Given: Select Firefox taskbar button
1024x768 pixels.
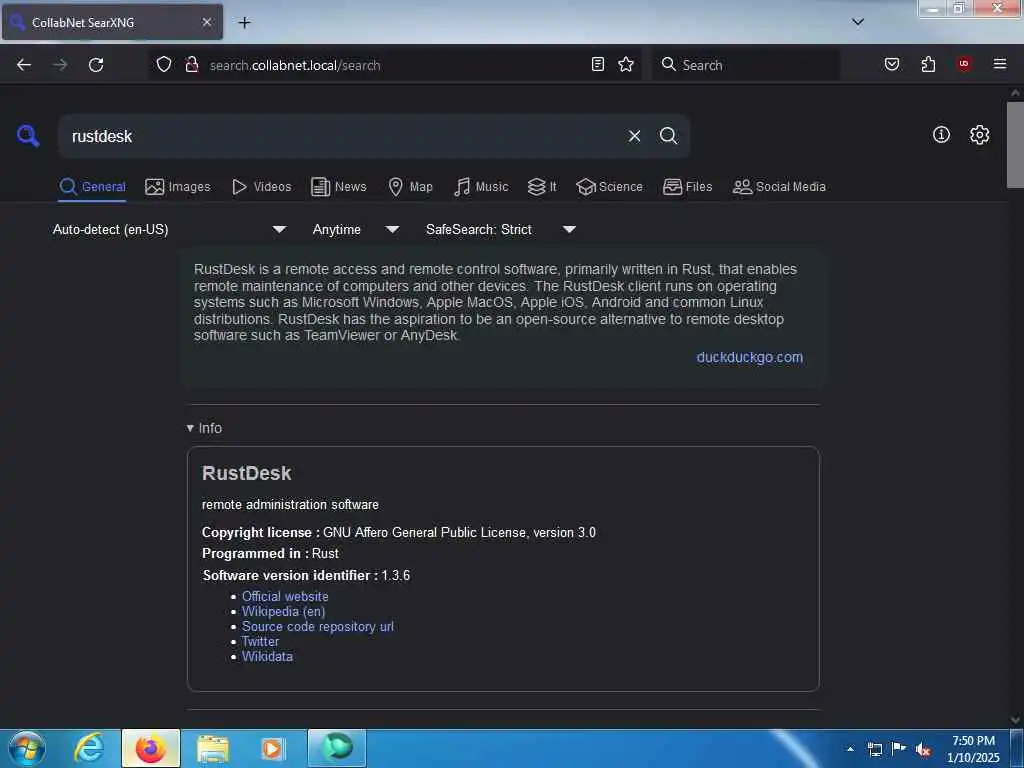Looking at the screenshot, I should (x=151, y=748).
